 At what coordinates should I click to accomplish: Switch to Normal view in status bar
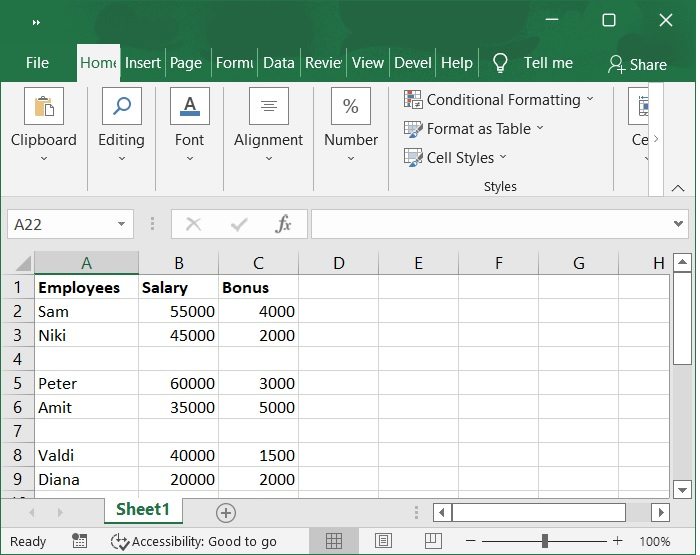click(334, 541)
